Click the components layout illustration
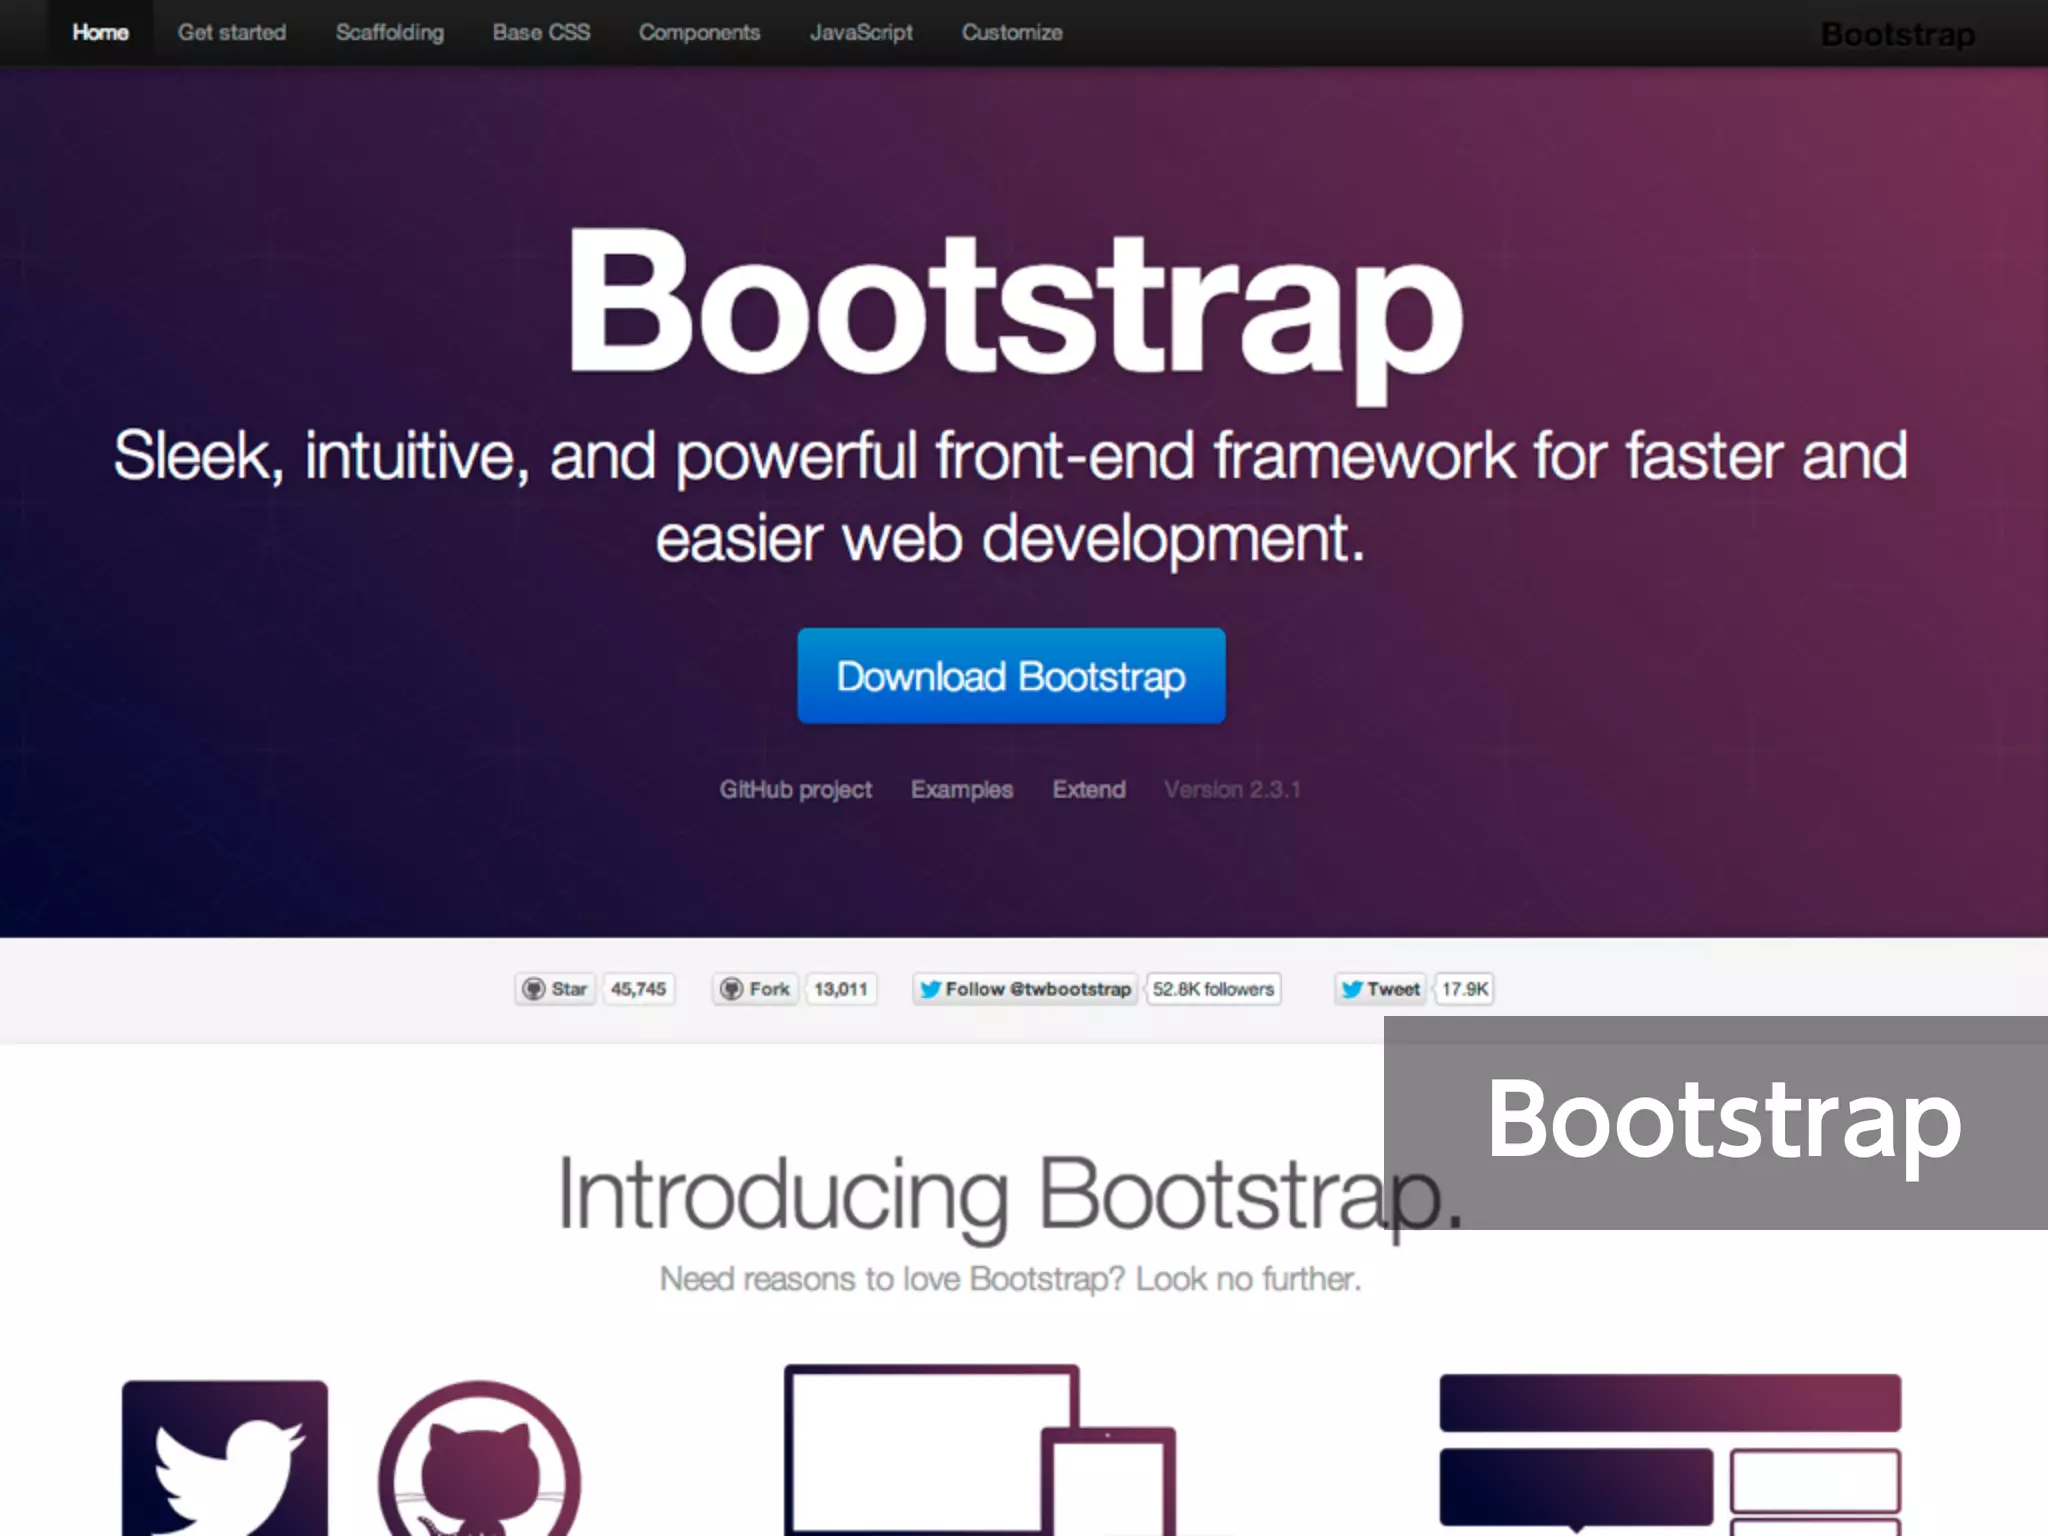 pos(1670,1455)
